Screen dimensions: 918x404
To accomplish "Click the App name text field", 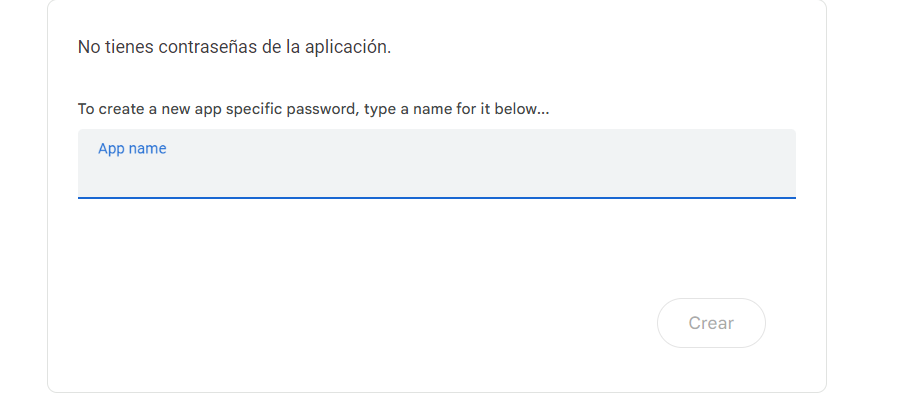I will point(436,174).
